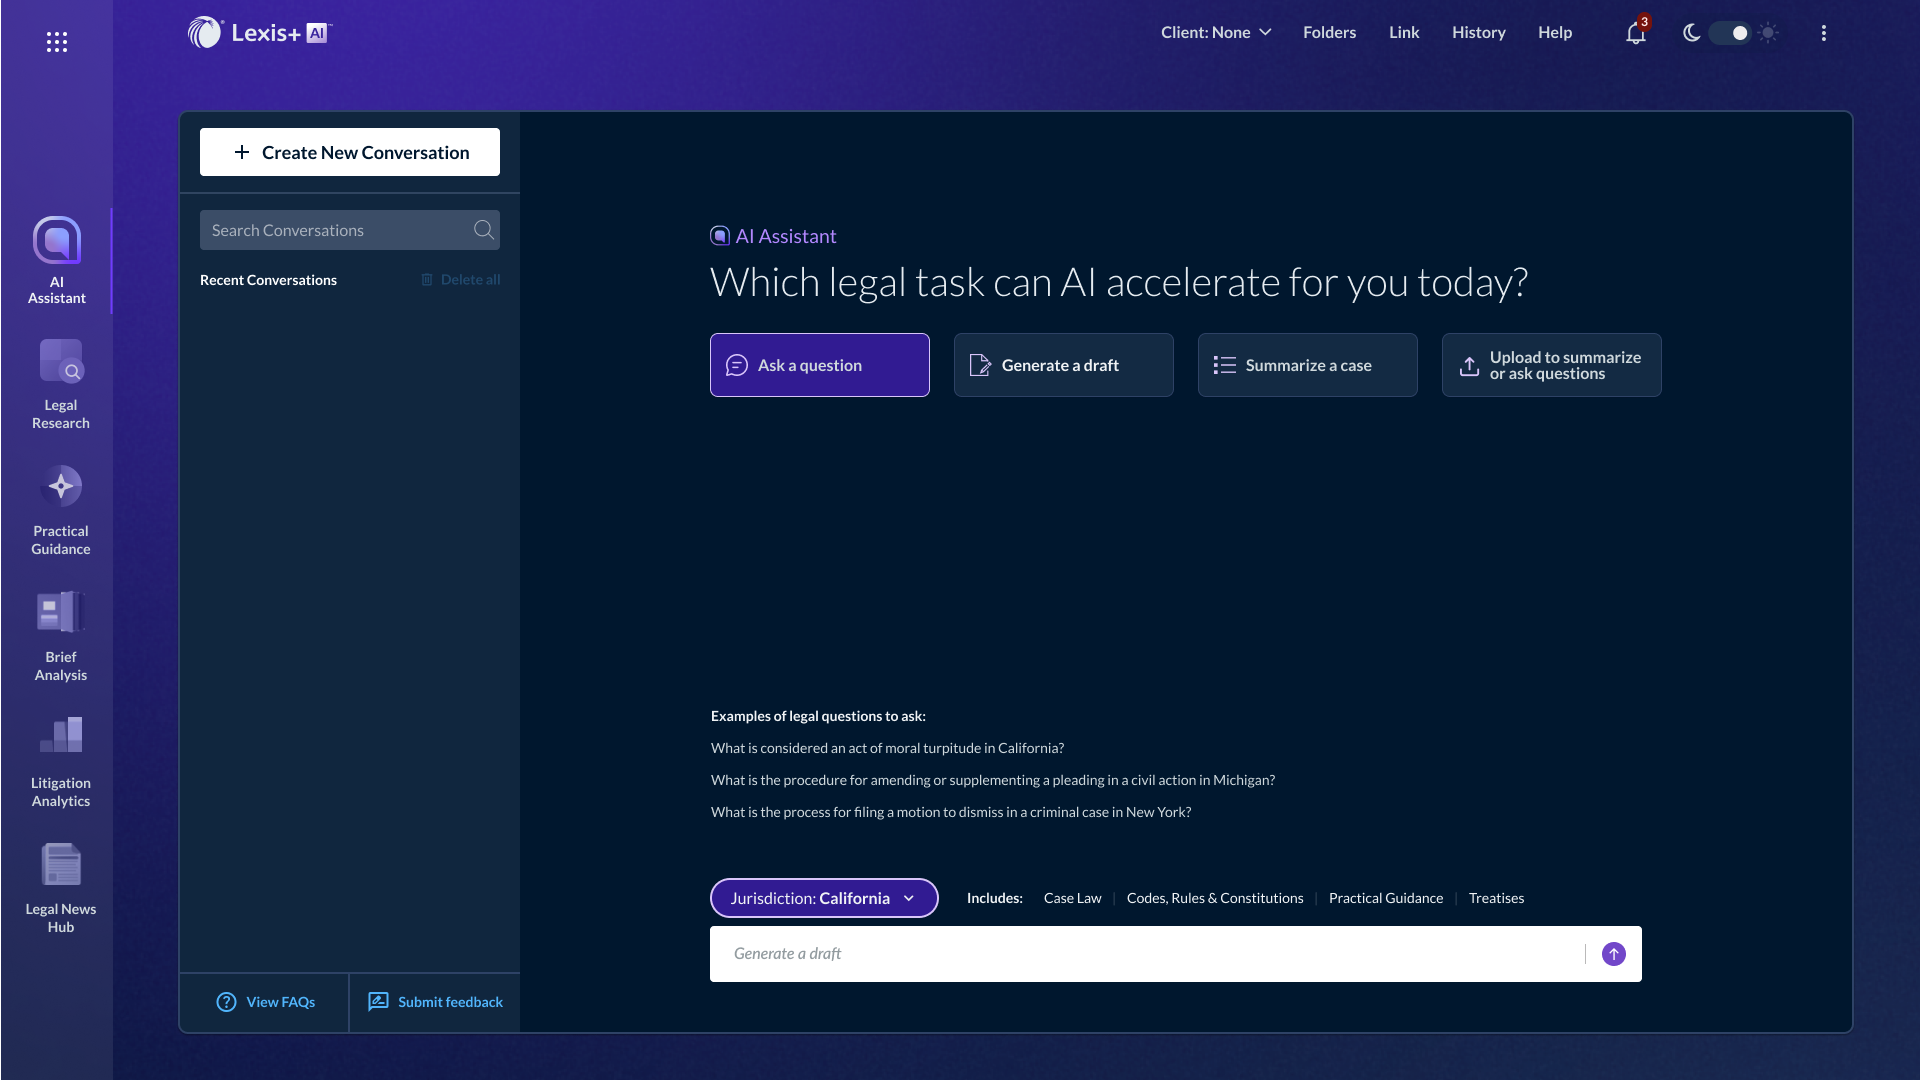This screenshot has height=1080, width=1920.
Task: Open the grid apps menu icon
Action: point(57,42)
